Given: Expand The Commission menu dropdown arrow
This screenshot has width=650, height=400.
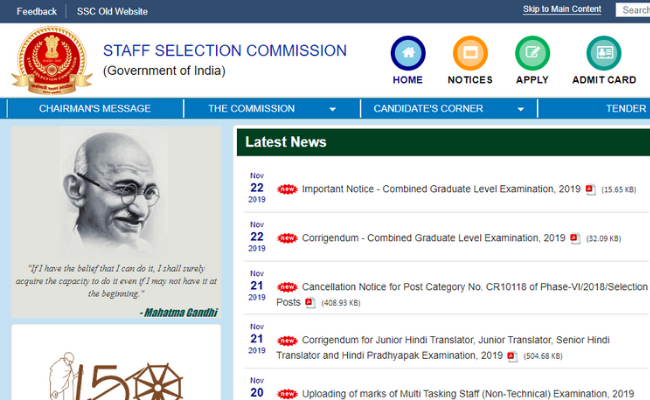Looking at the screenshot, I should click(332, 109).
